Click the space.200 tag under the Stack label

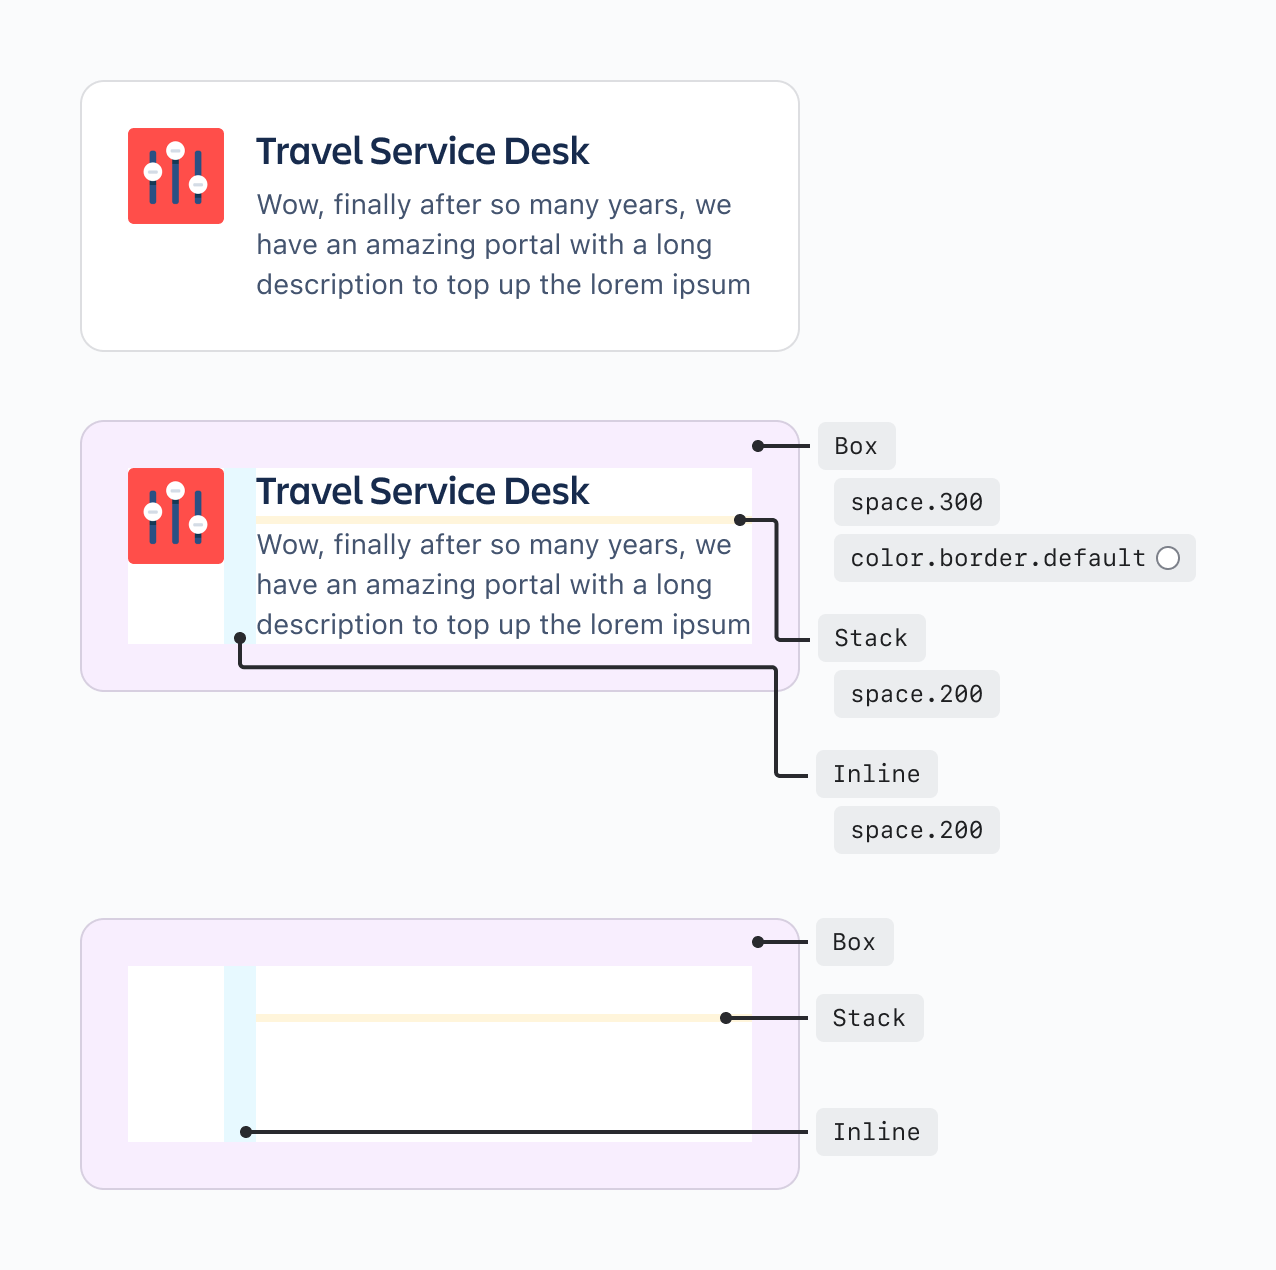pyautogui.click(x=916, y=694)
